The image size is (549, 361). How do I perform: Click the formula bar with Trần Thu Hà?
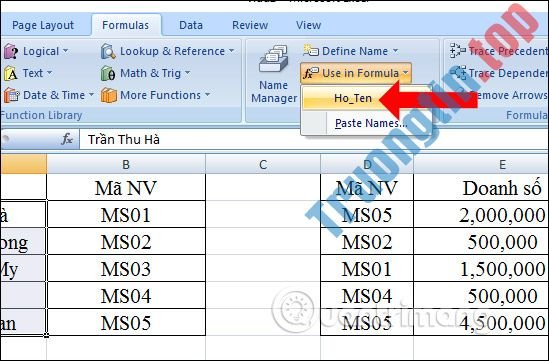(314, 139)
